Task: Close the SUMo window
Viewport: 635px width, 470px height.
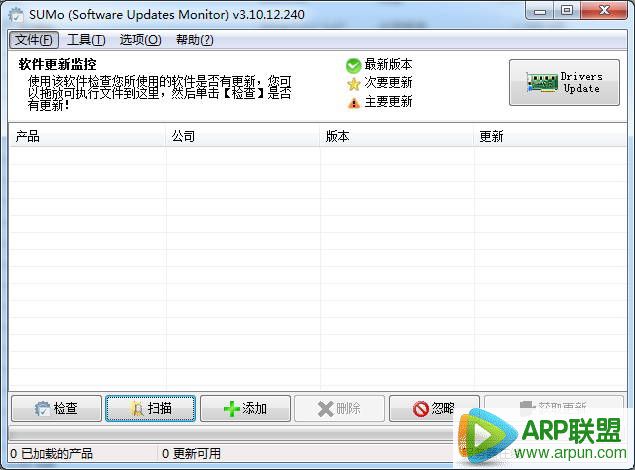Action: [x=604, y=11]
